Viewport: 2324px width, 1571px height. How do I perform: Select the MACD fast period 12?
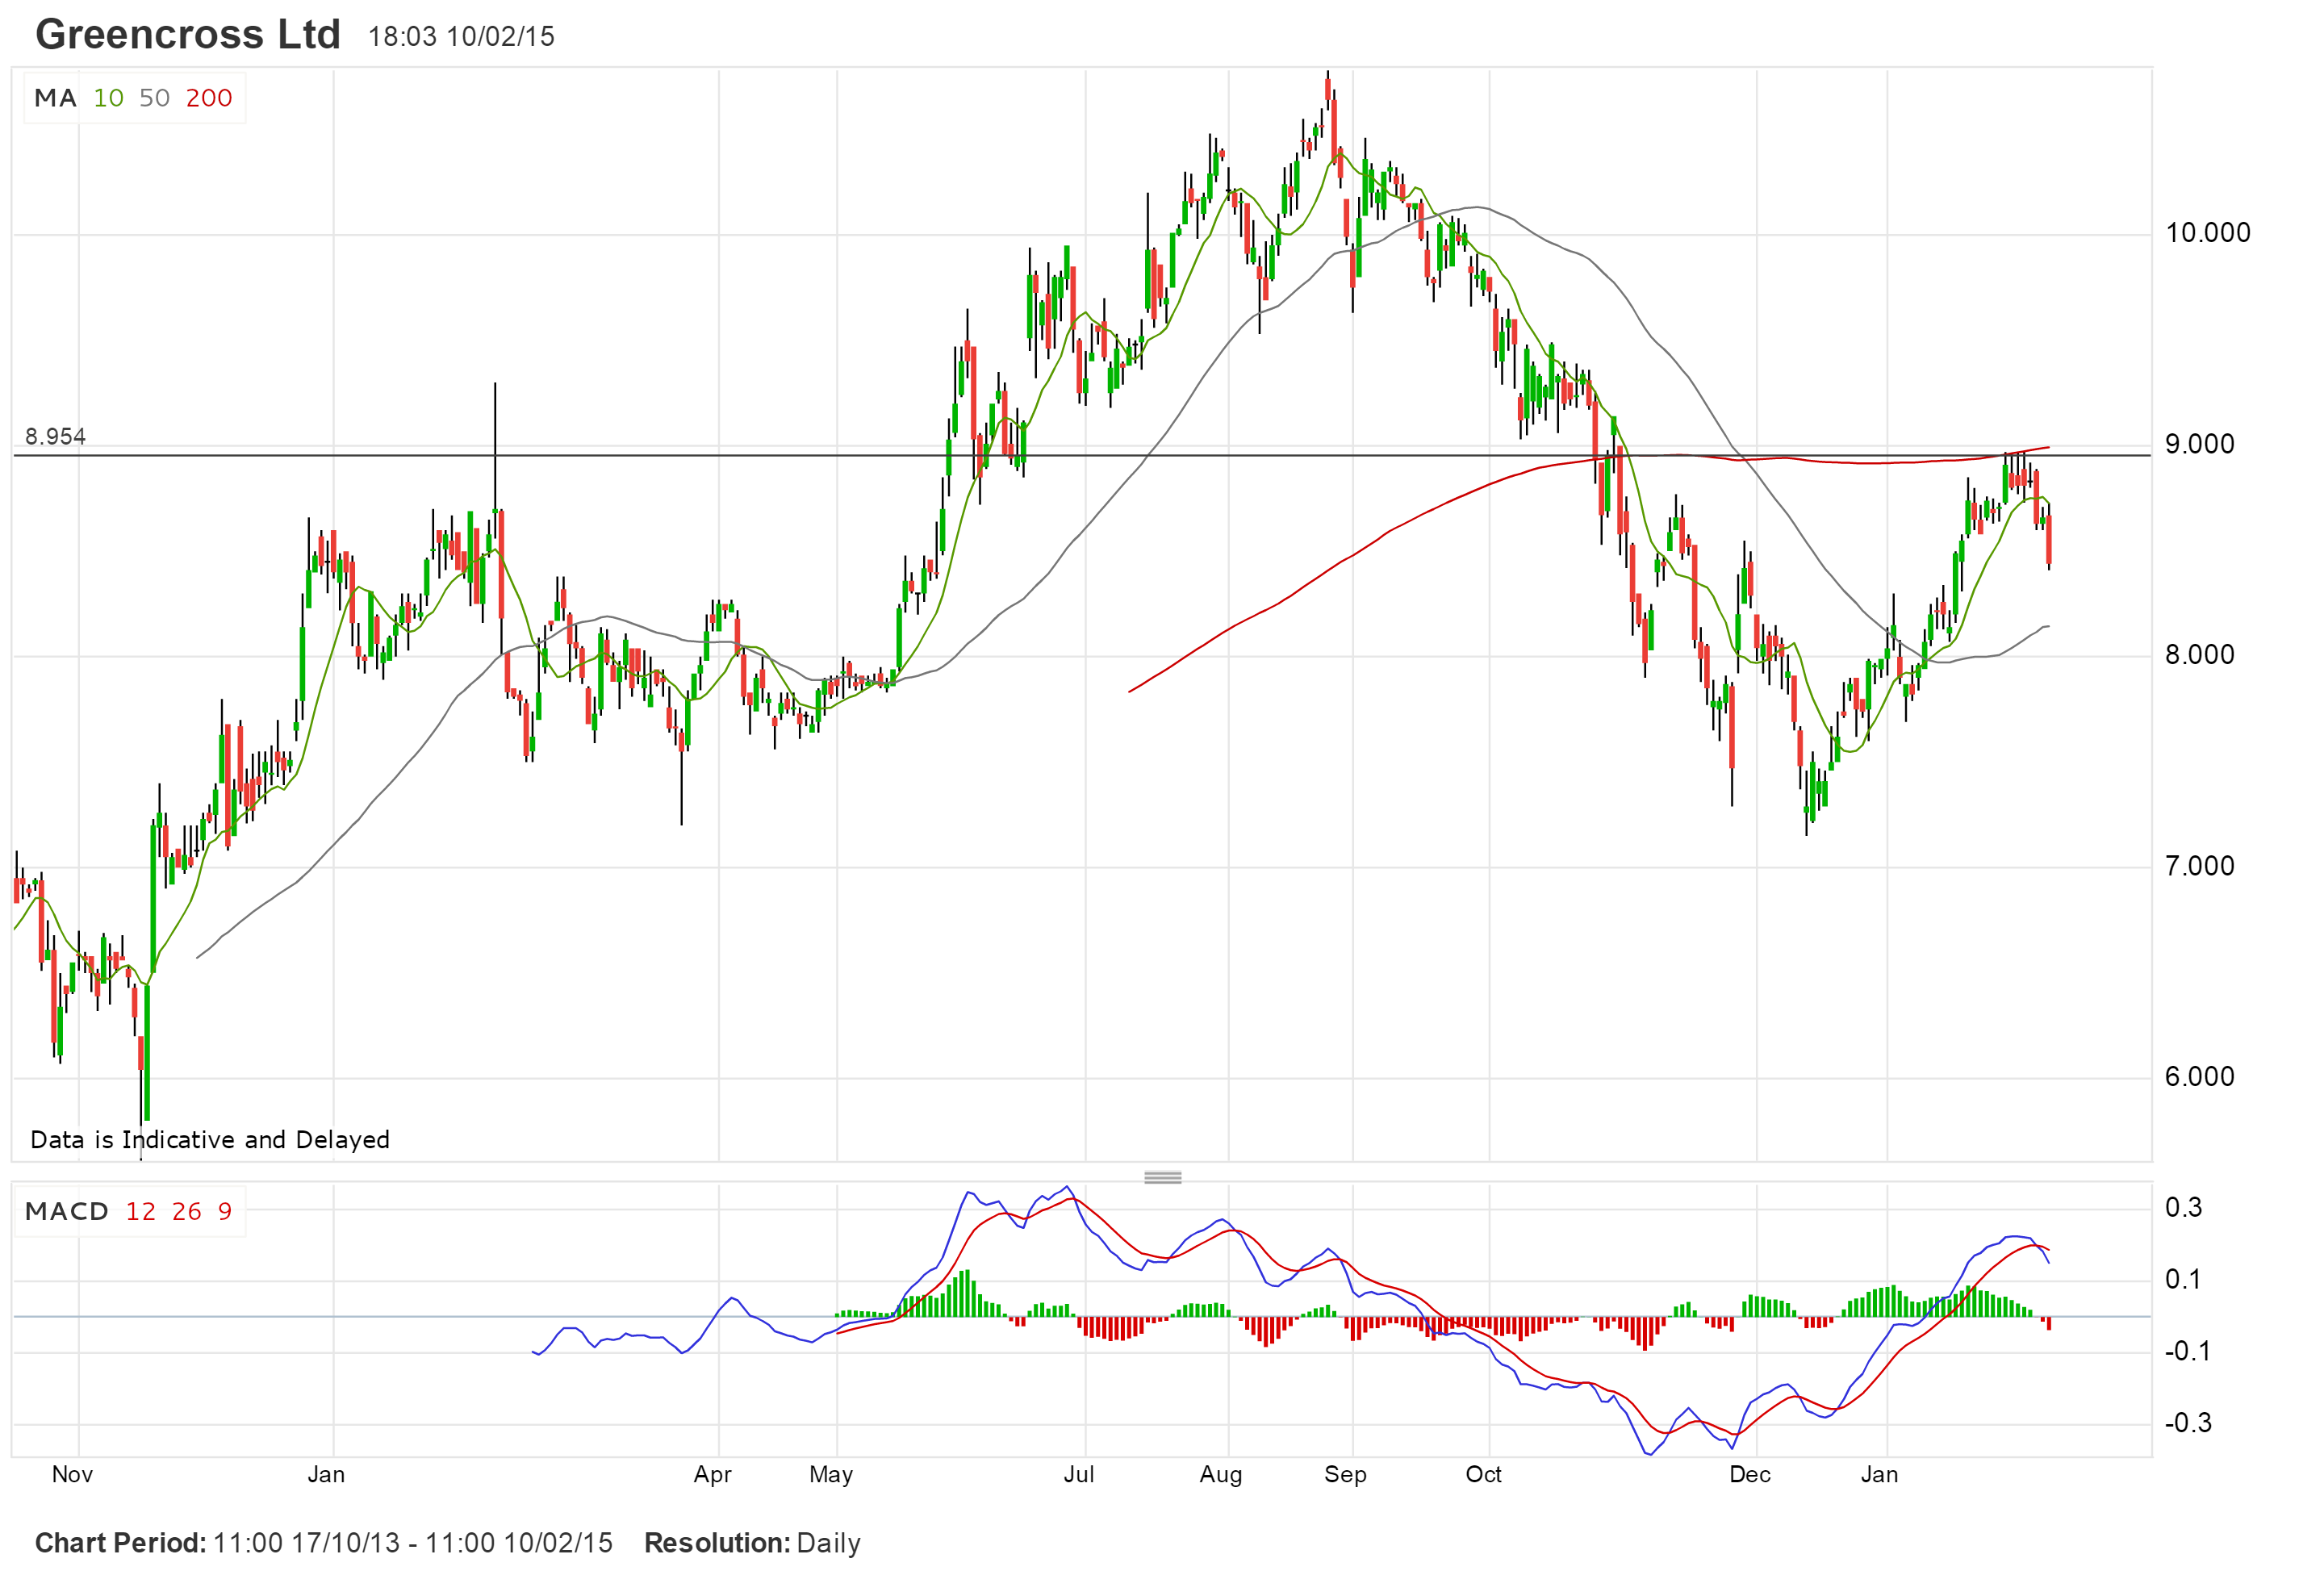pos(141,1212)
